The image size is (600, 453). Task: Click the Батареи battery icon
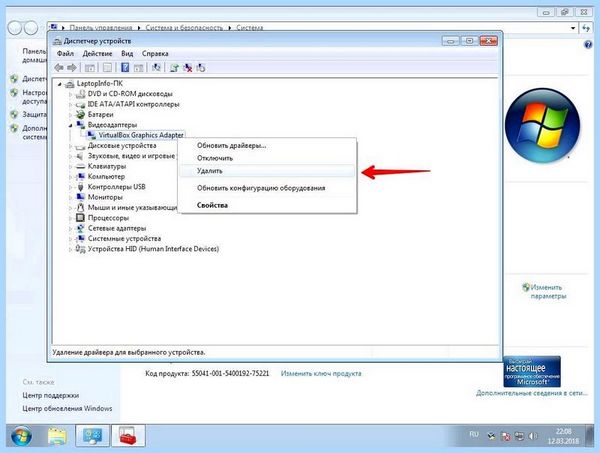[x=80, y=114]
